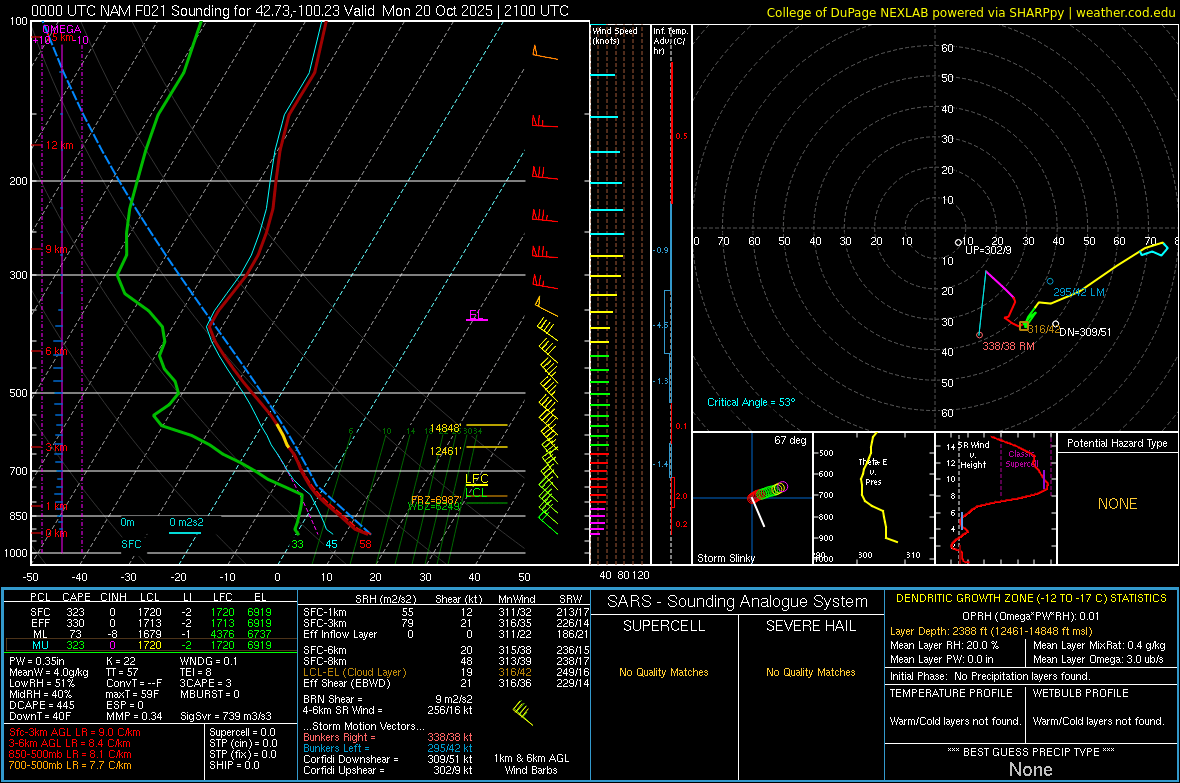This screenshot has width=1180, height=783.
Task: Click the 67 deg slinky tilt value
Action: pos(790,440)
